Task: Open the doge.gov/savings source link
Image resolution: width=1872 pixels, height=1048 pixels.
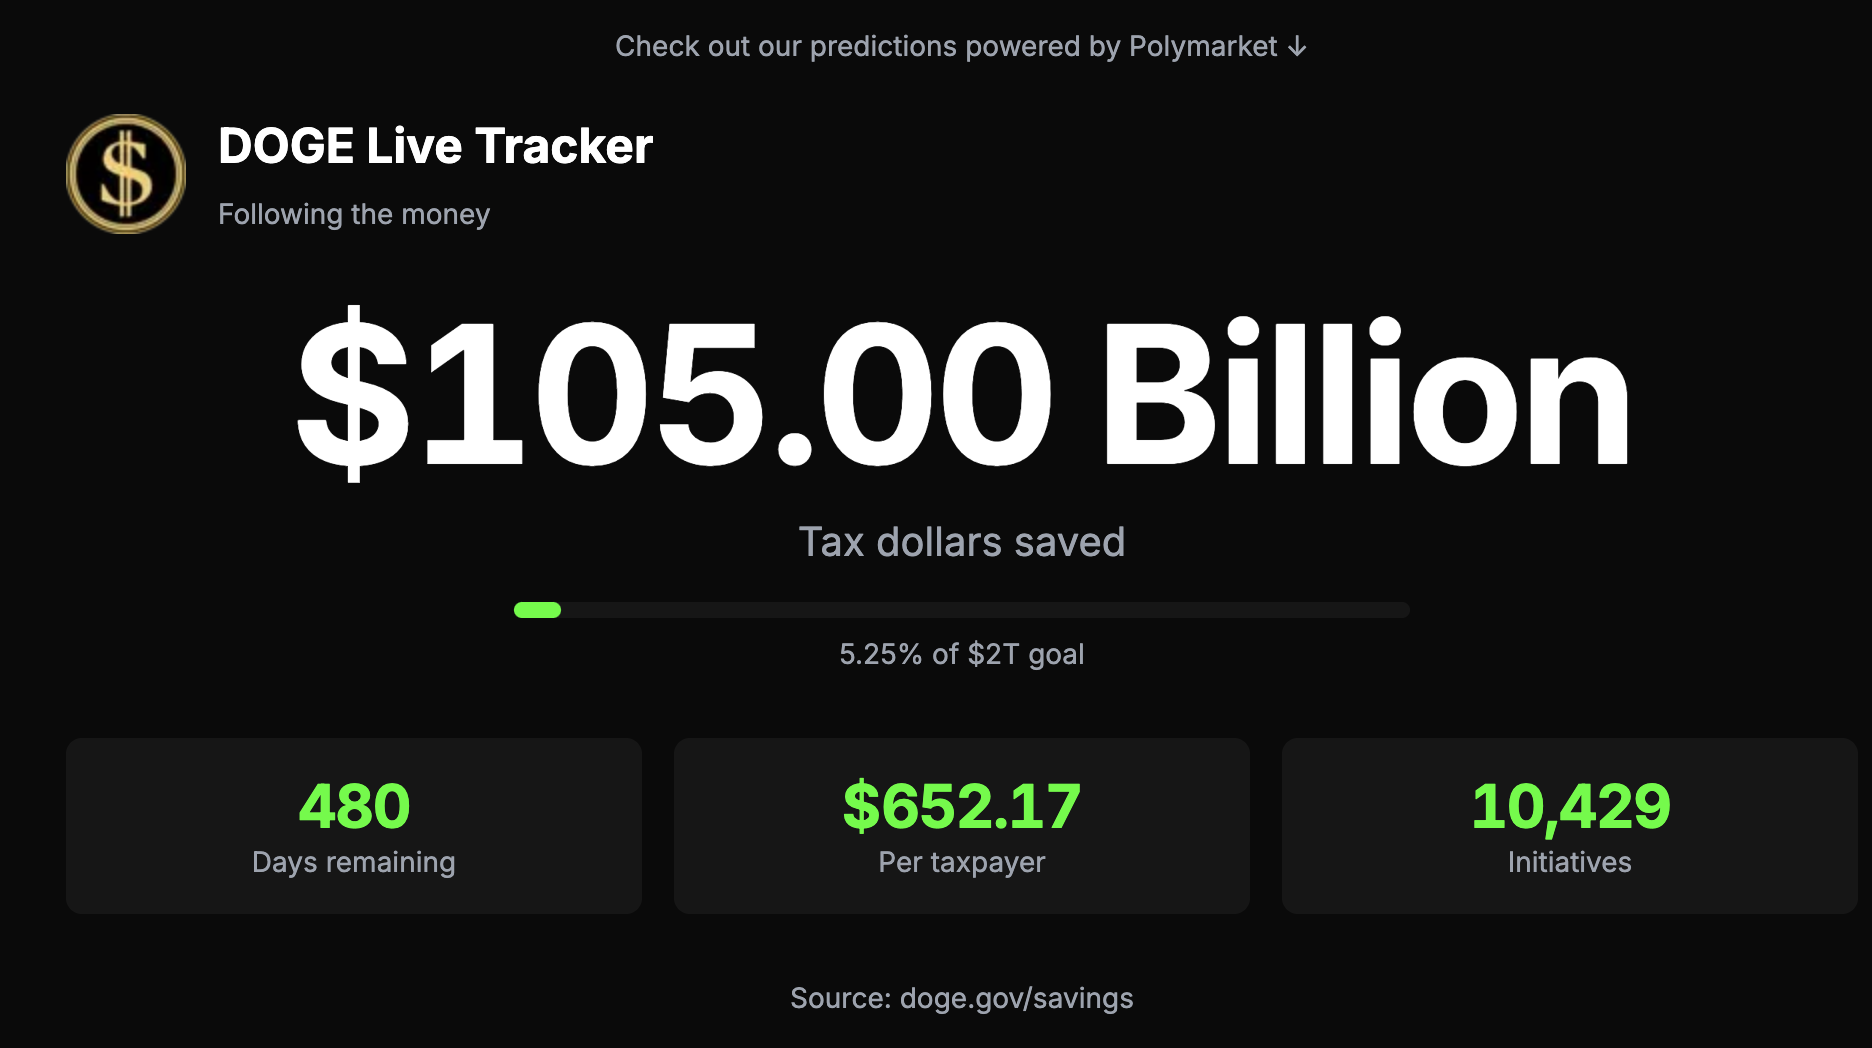Action: pos(1016,998)
